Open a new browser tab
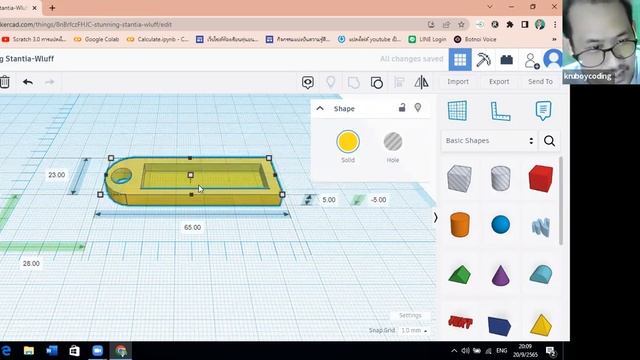640x360 pixels. [x=52, y=8]
